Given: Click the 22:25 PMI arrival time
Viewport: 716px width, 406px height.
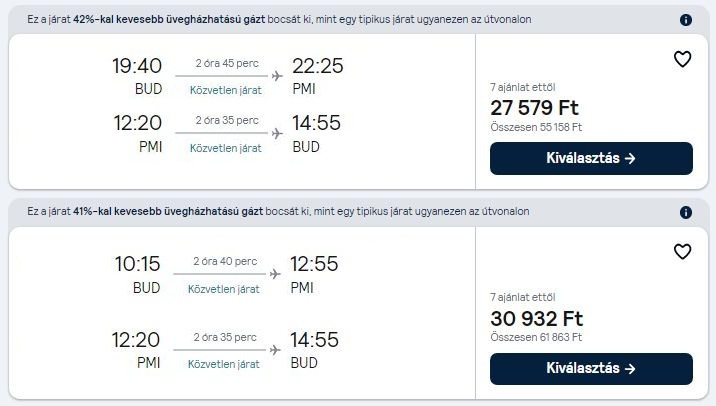Looking at the screenshot, I should 317,66.
